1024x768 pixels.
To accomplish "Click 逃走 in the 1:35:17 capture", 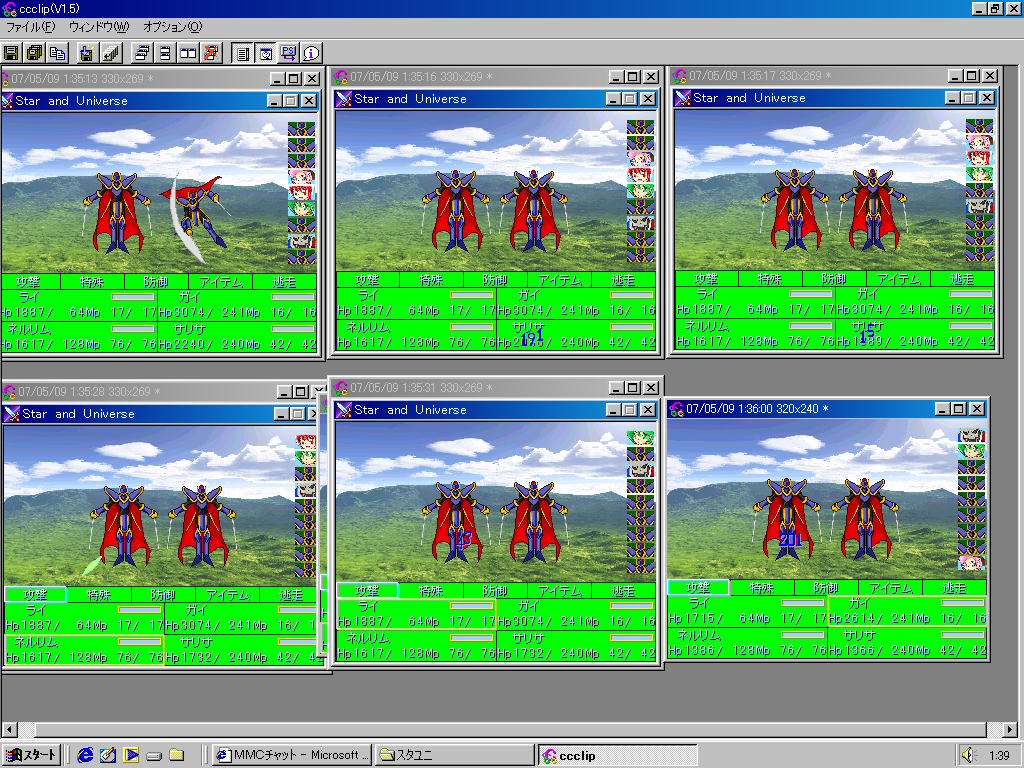I will tap(962, 280).
